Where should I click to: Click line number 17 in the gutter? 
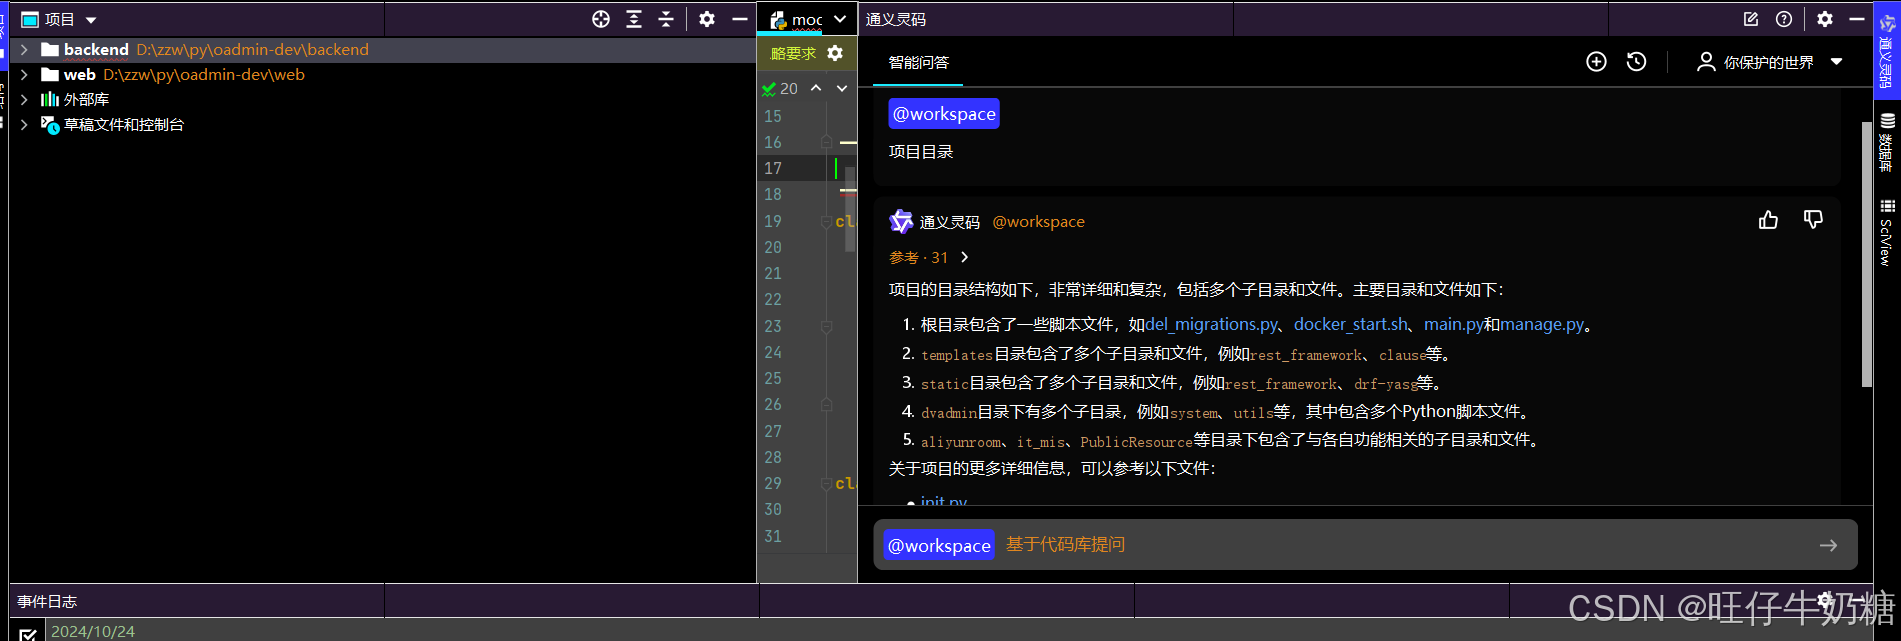773,168
